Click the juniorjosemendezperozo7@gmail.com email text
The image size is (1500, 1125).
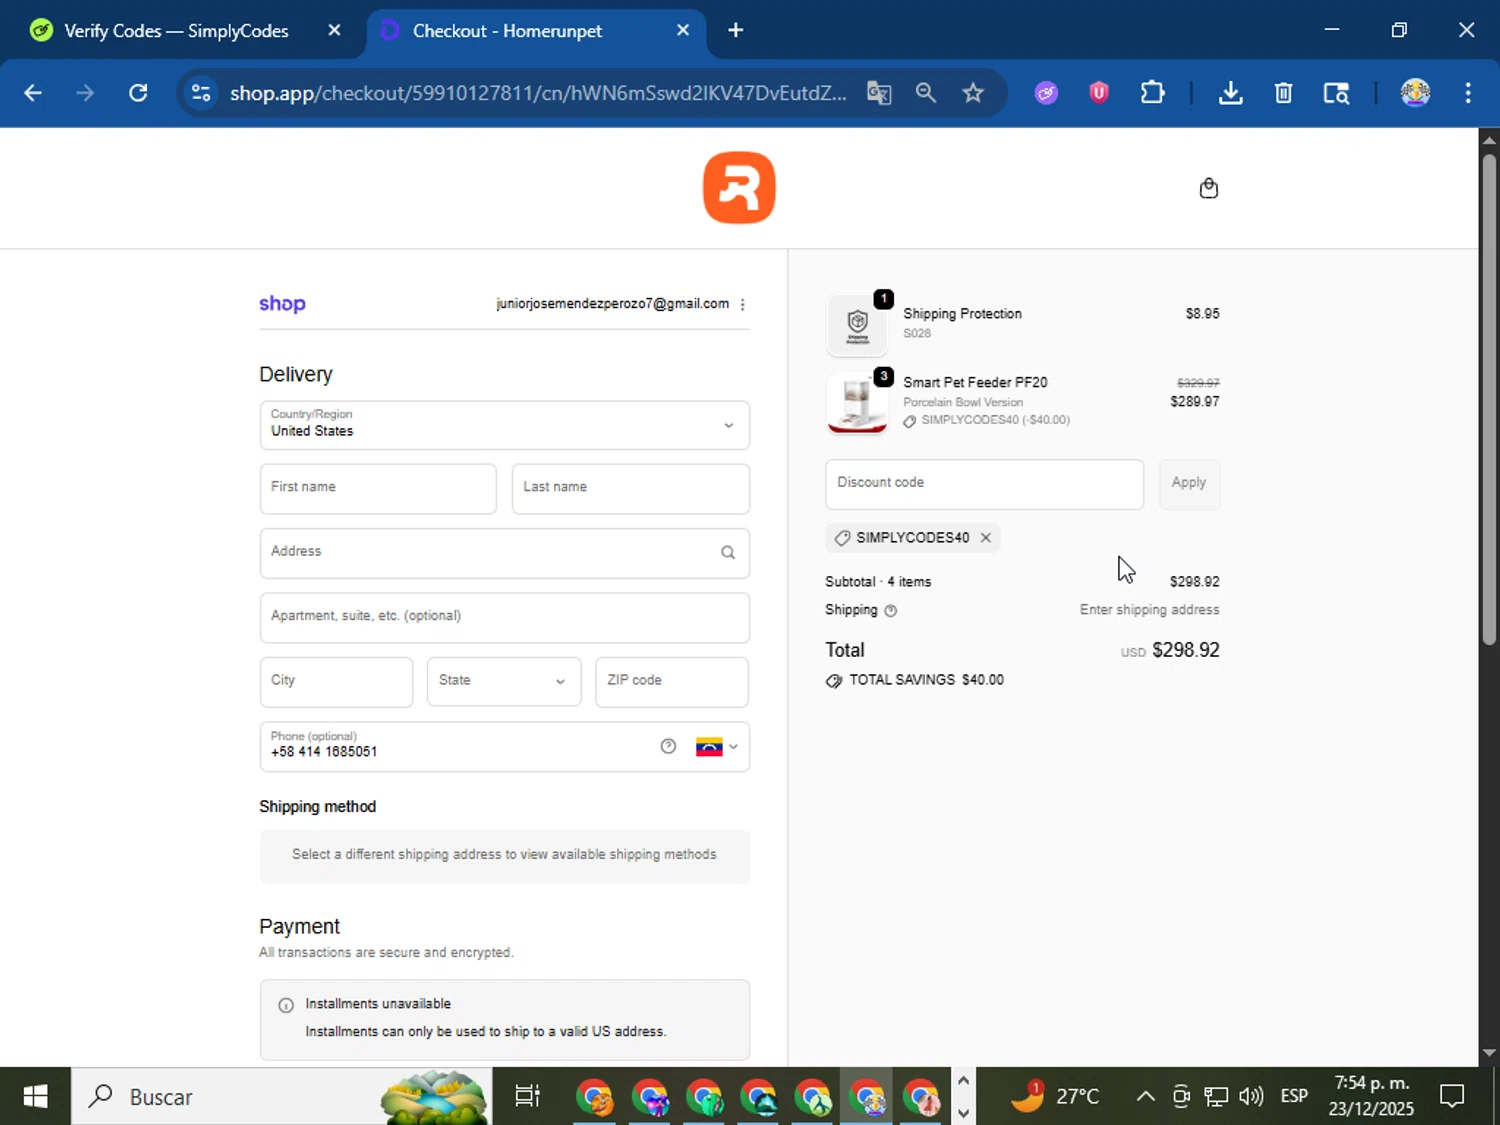[x=612, y=304]
